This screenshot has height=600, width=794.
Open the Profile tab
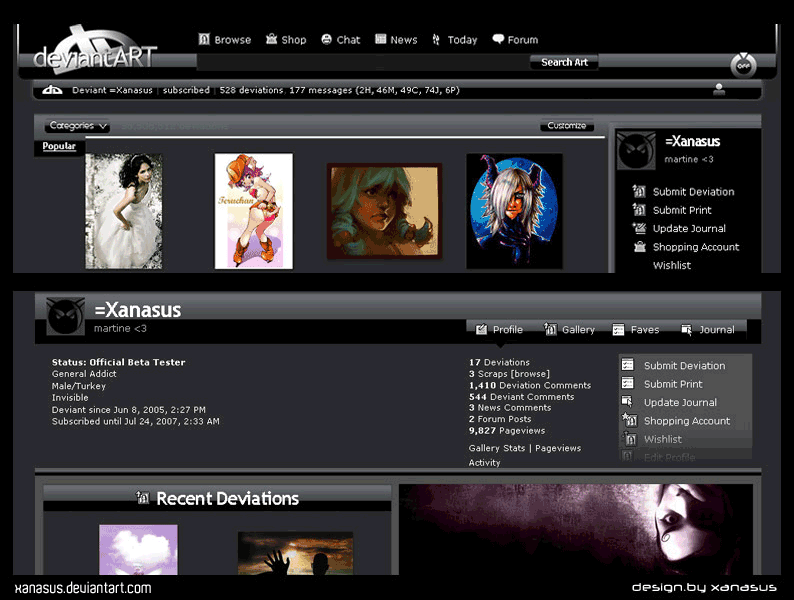[499, 330]
